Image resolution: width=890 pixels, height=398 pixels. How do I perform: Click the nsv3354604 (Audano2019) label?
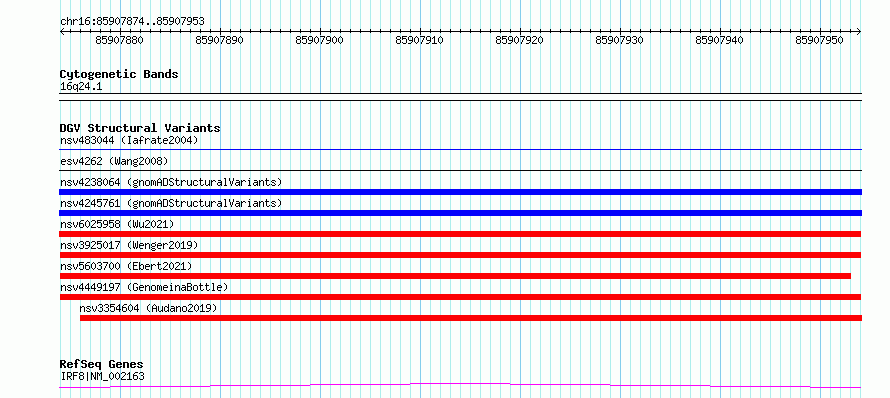[x=148, y=308]
